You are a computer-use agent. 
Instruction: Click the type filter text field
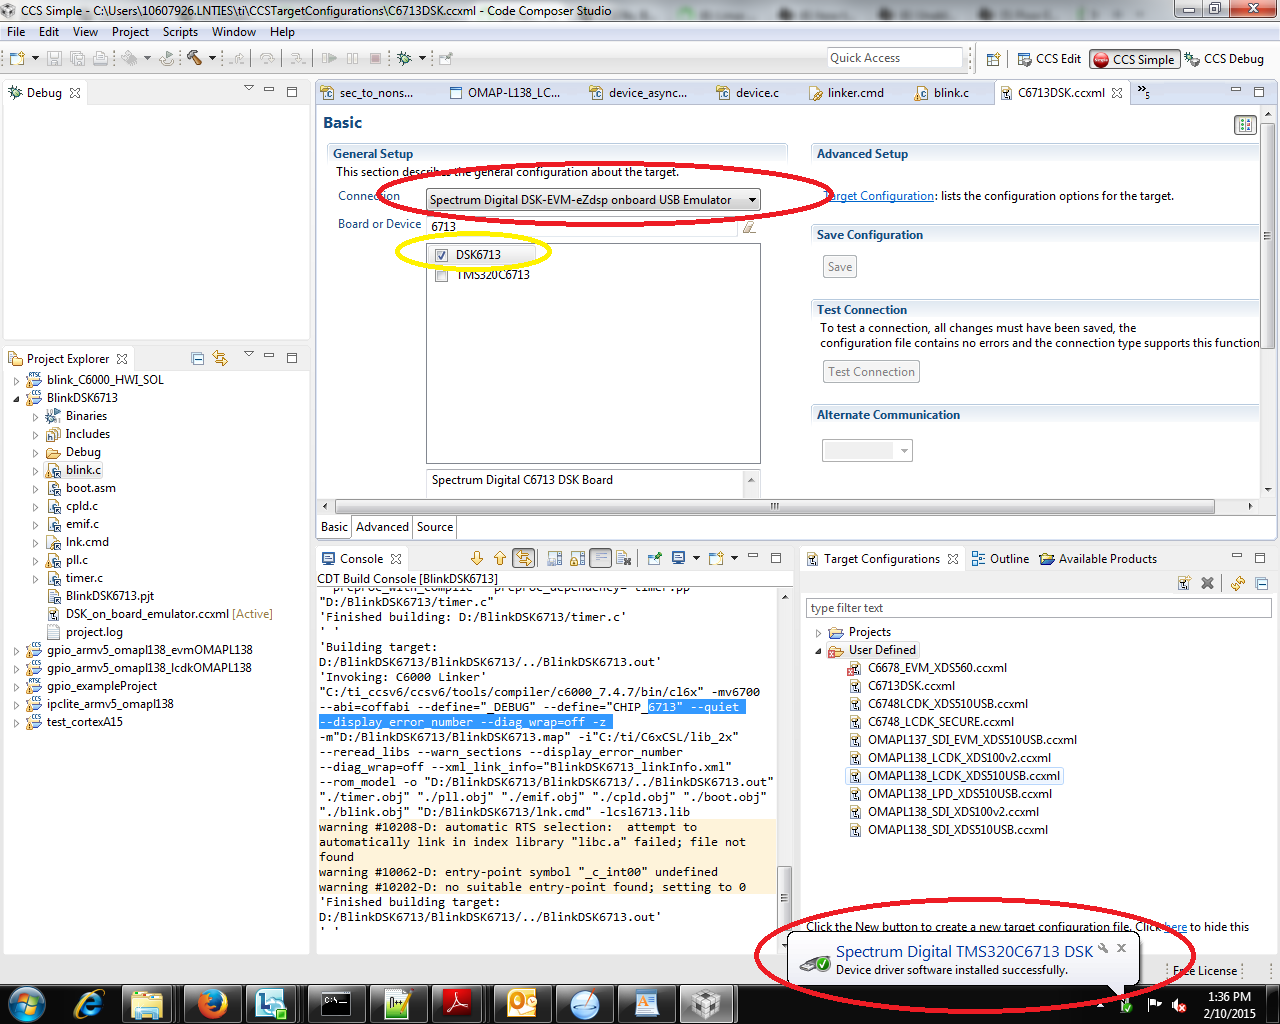[1038, 608]
